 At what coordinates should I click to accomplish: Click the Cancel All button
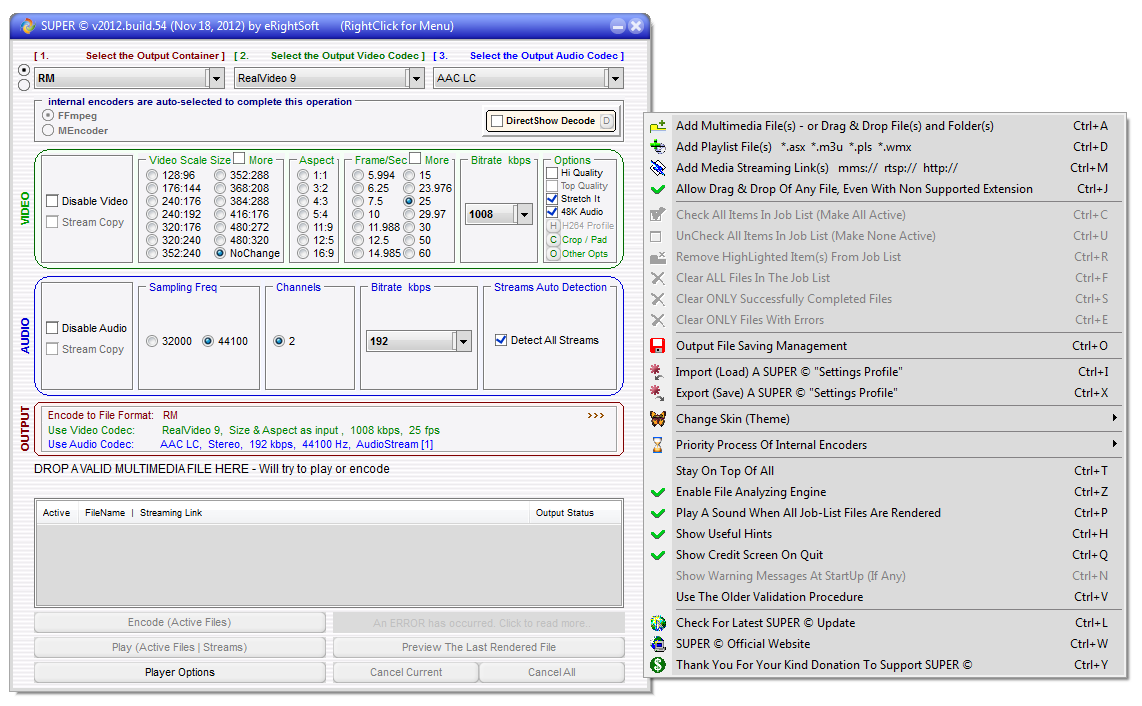(552, 672)
